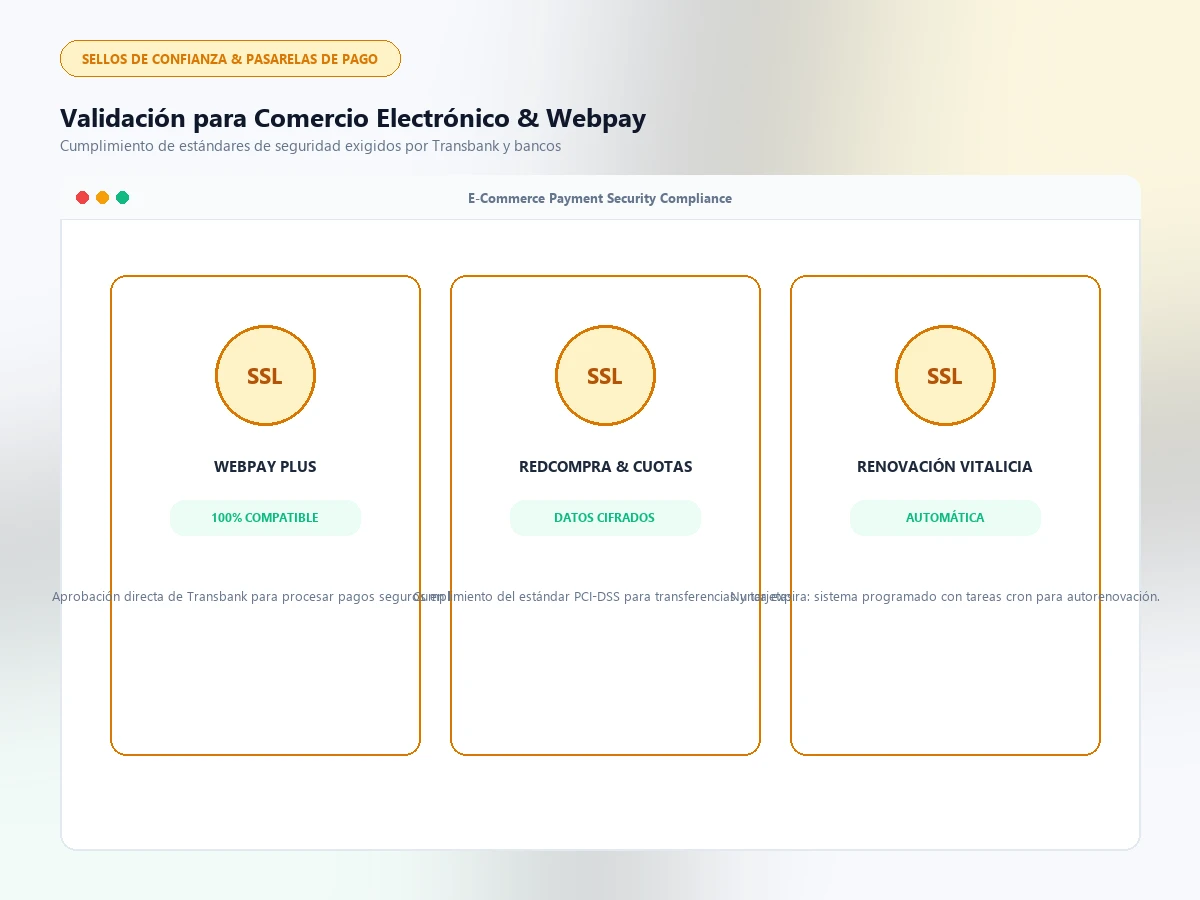The image size is (1200, 900).
Task: Click the E-Commerce Payment Security Compliance title
Action: (x=600, y=198)
